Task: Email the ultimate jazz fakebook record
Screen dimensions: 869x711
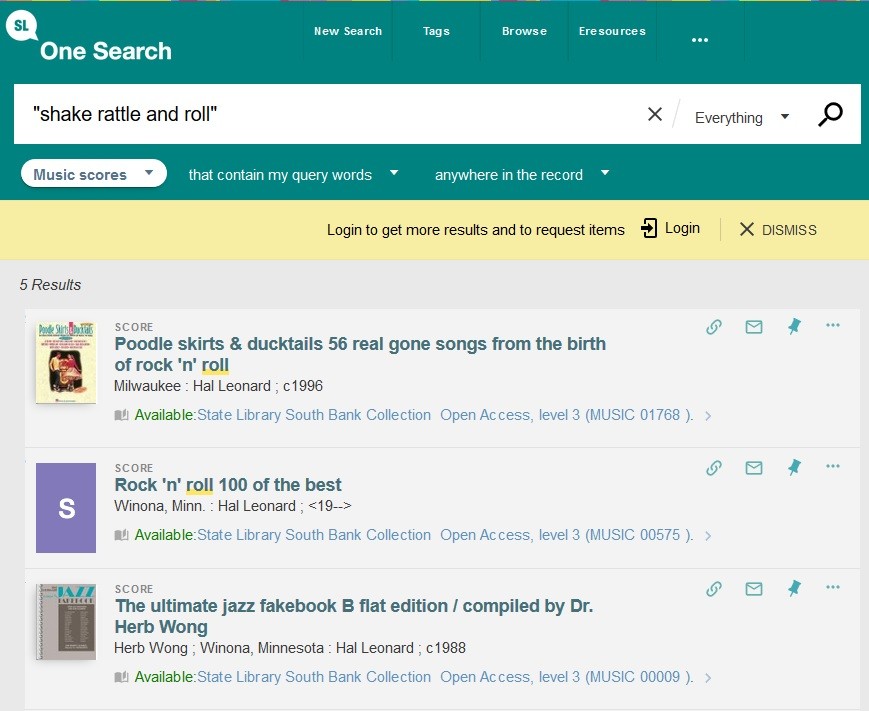Action: click(x=754, y=589)
